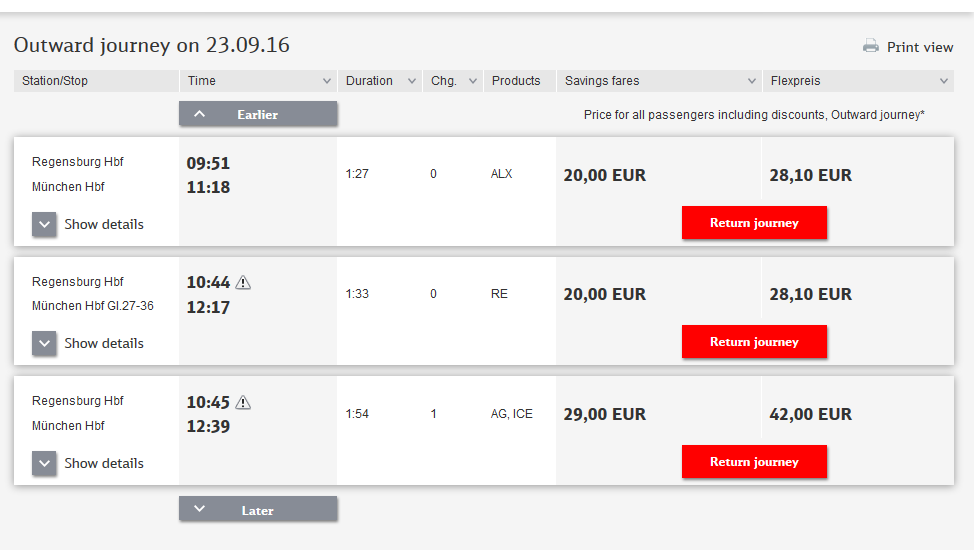
Task: Expand details arrow for 10:44 RE connection
Action: point(44,343)
